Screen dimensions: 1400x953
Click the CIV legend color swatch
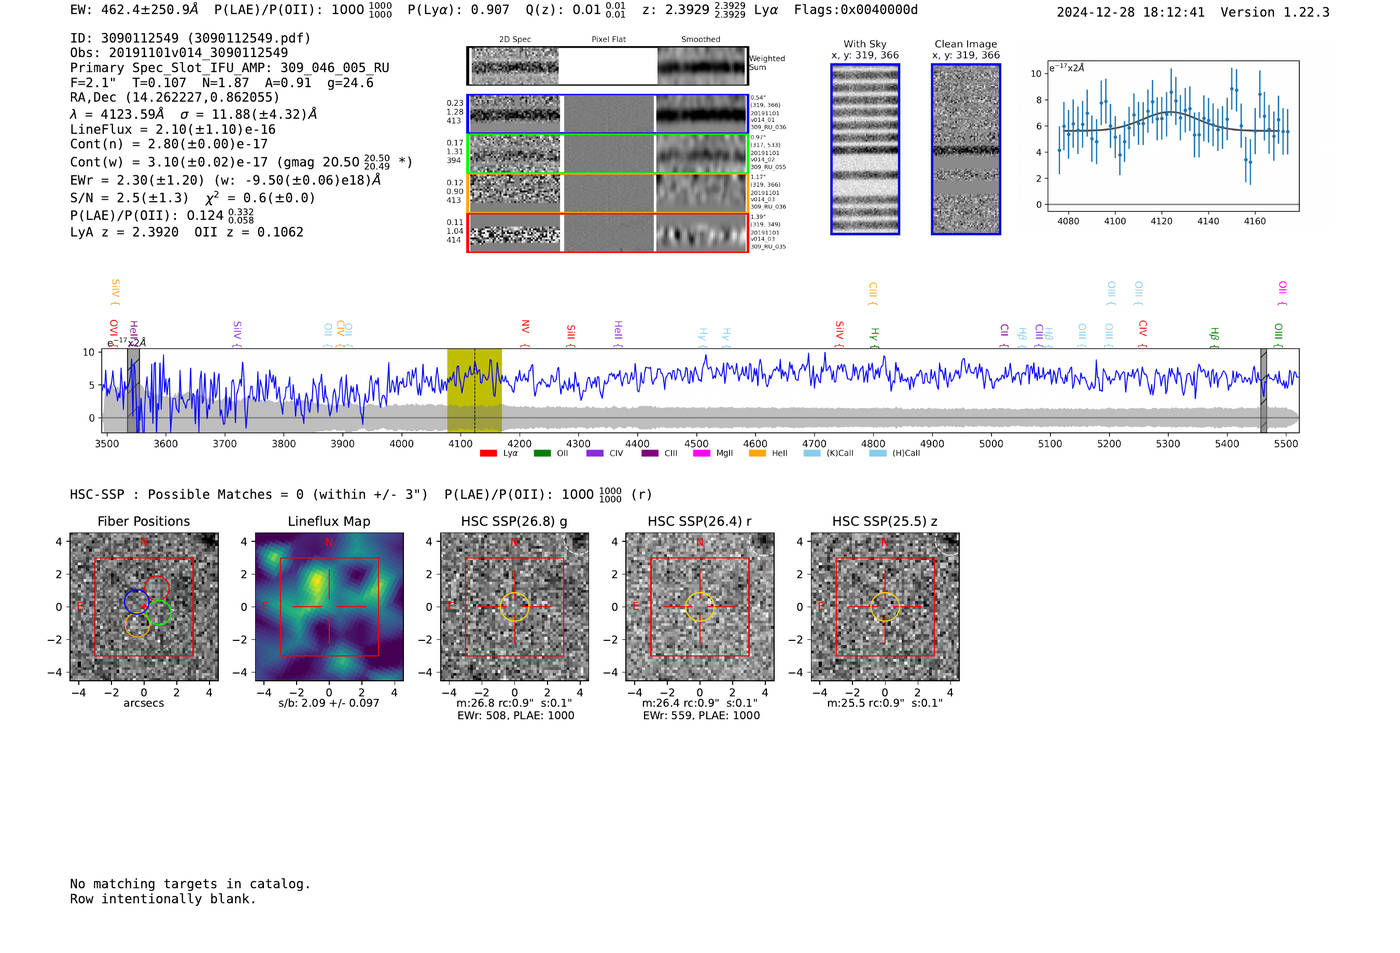[x=595, y=453]
